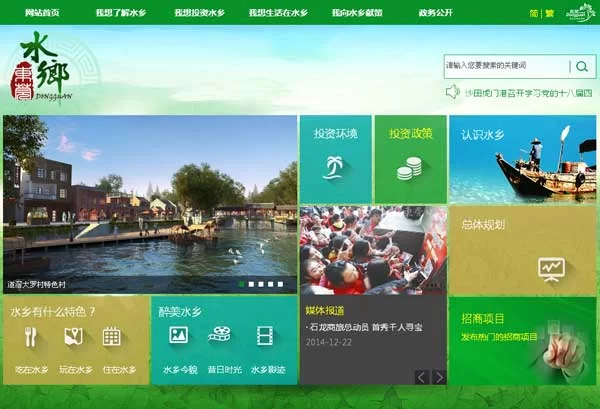Open 投资环境 palm tree tile
The height and width of the screenshot is (409, 600).
pyautogui.click(x=335, y=159)
